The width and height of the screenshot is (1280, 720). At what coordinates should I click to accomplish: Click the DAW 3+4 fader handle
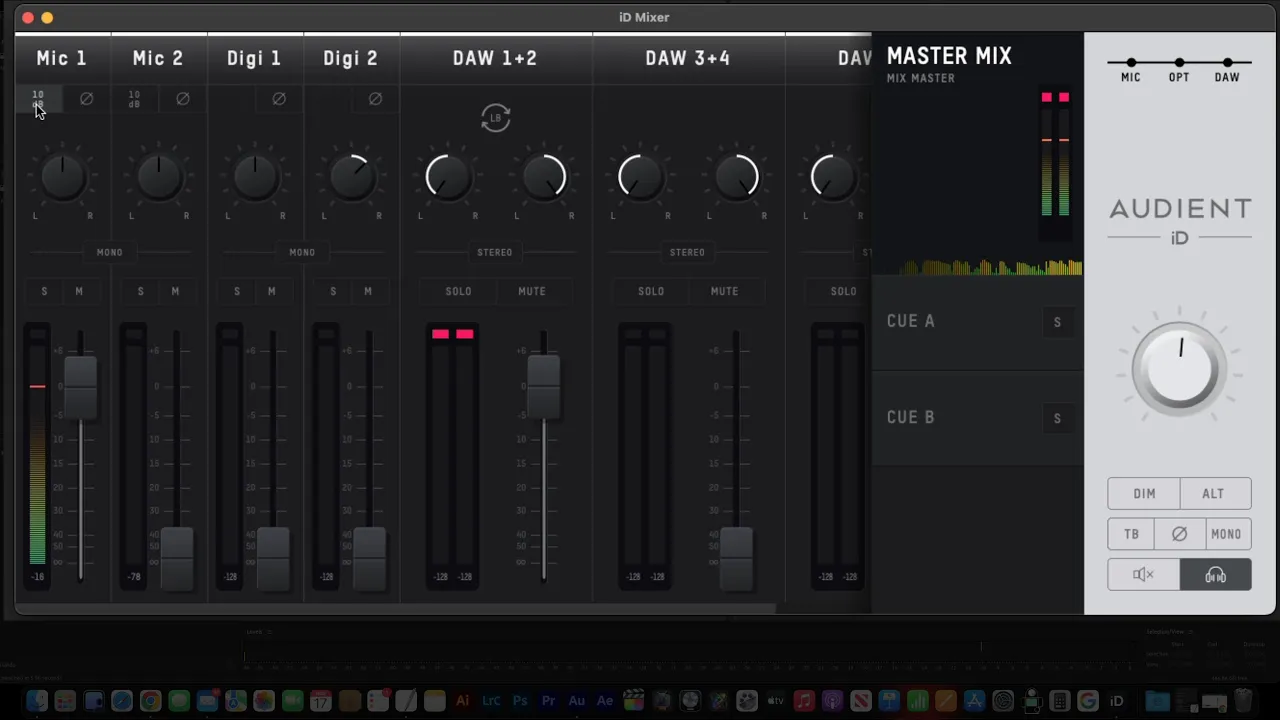pos(736,560)
